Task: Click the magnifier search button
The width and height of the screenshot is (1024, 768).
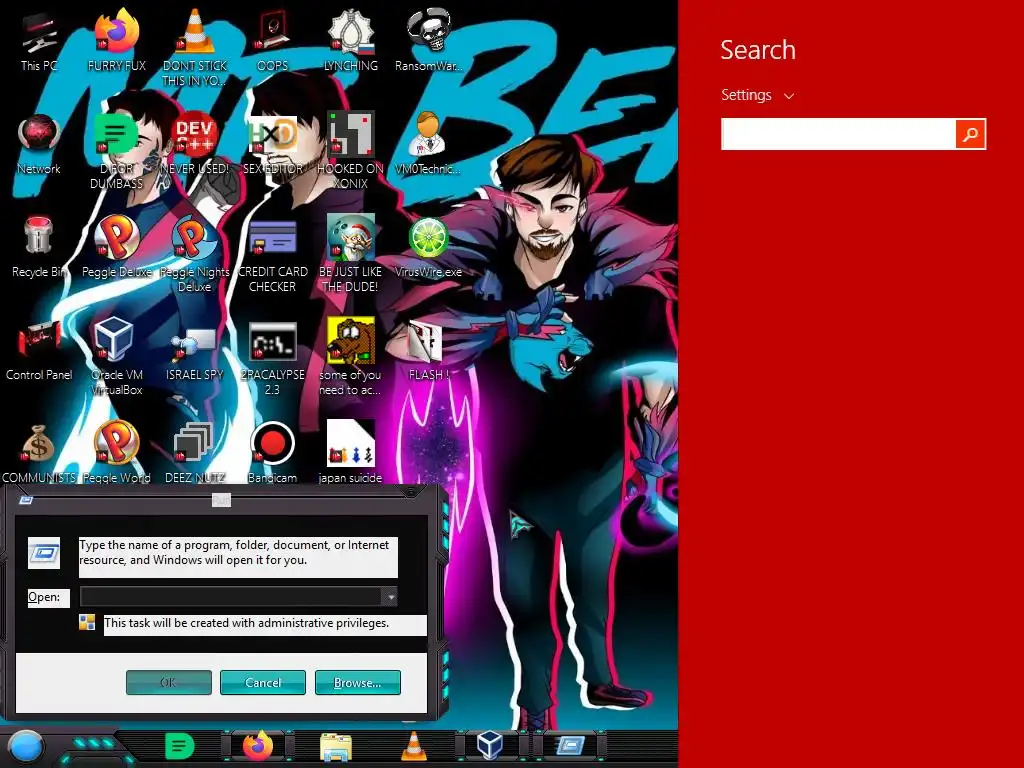Action: coord(970,134)
